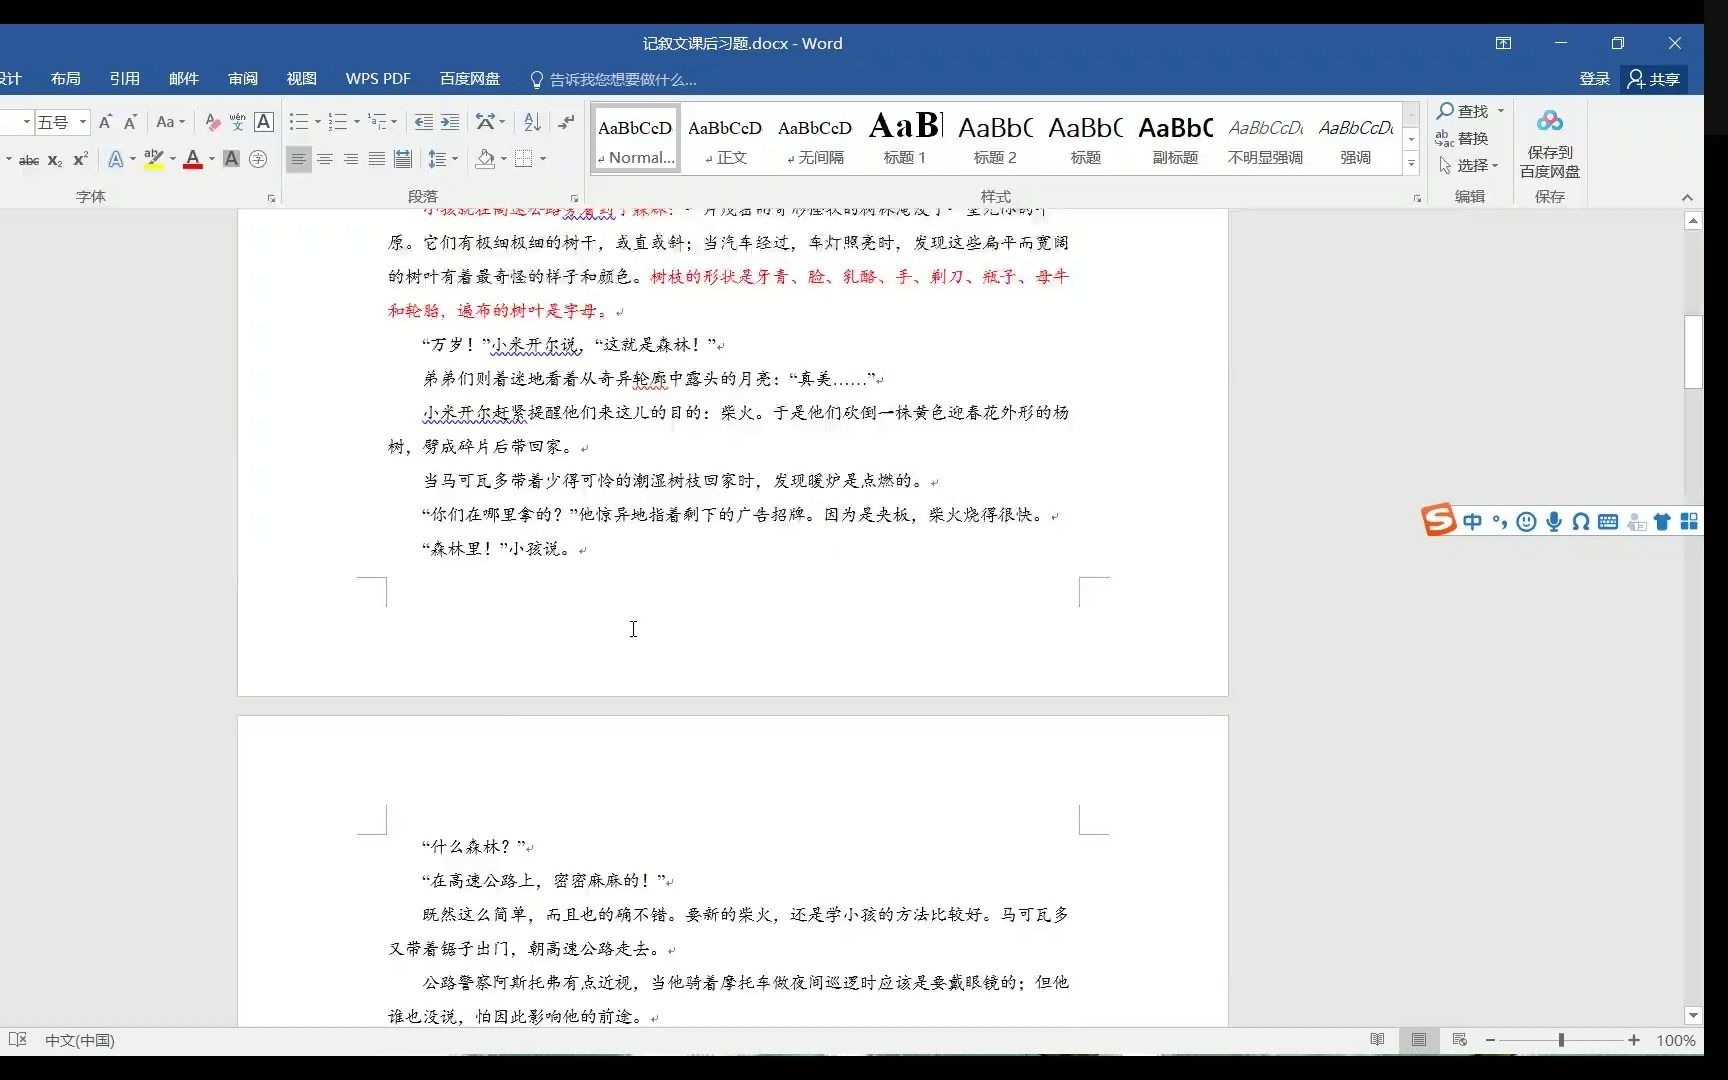This screenshot has height=1080, width=1728.
Task: Collapse the ribbon with the arrow
Action: coord(1687,198)
